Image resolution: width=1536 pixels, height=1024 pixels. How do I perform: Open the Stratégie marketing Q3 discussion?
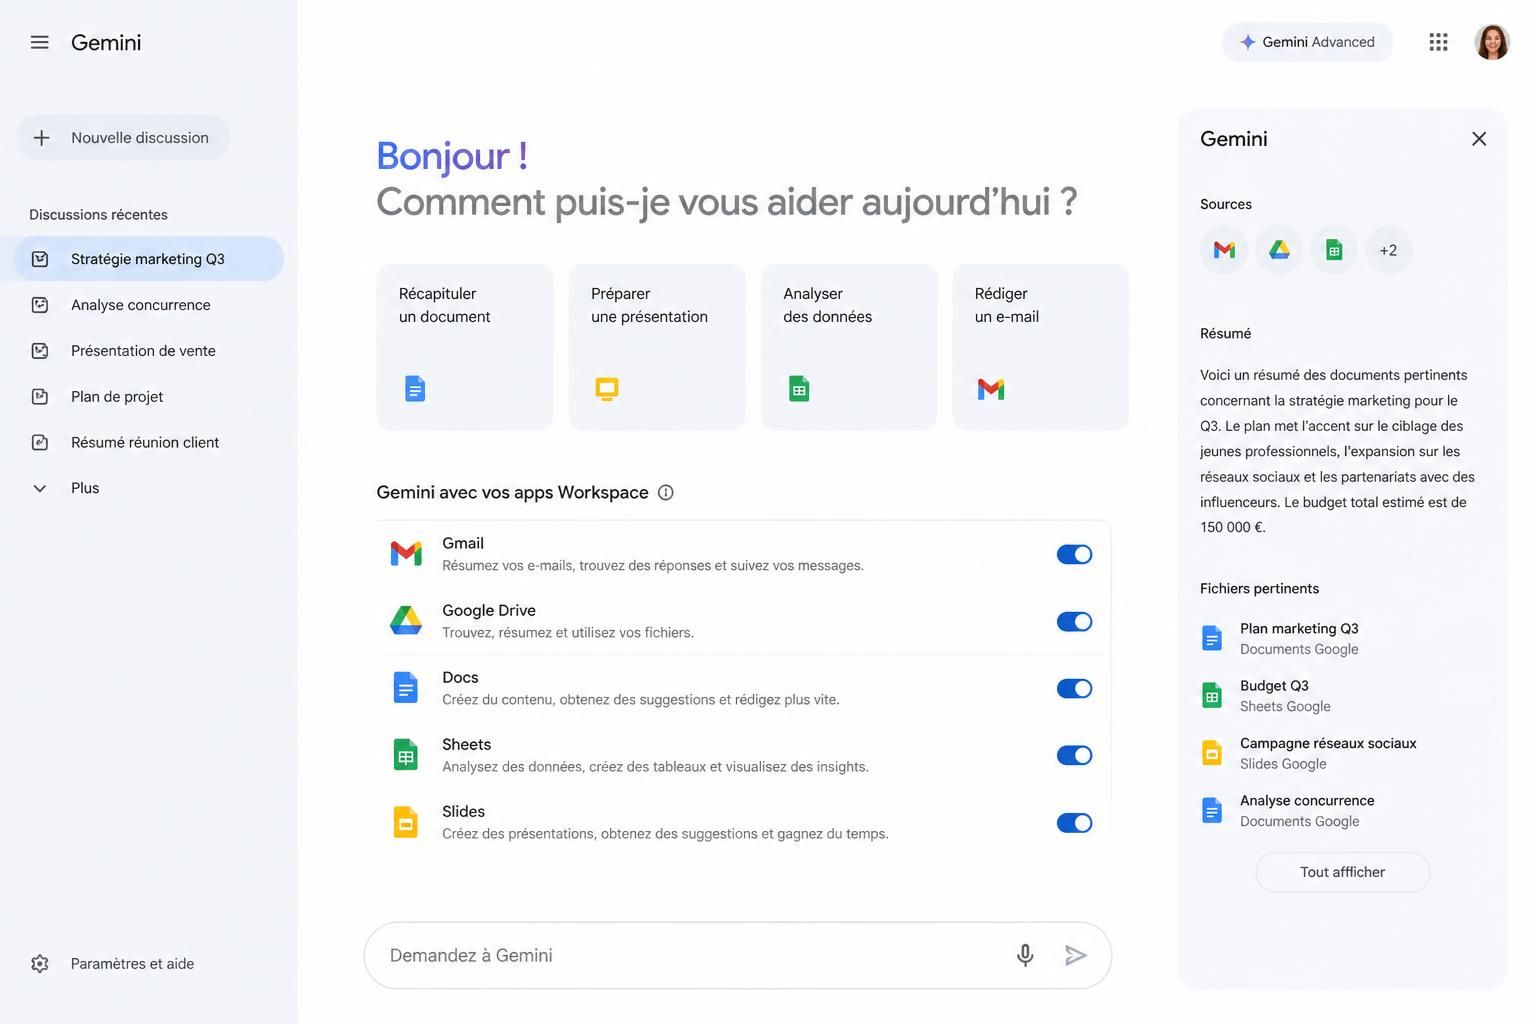pos(150,259)
